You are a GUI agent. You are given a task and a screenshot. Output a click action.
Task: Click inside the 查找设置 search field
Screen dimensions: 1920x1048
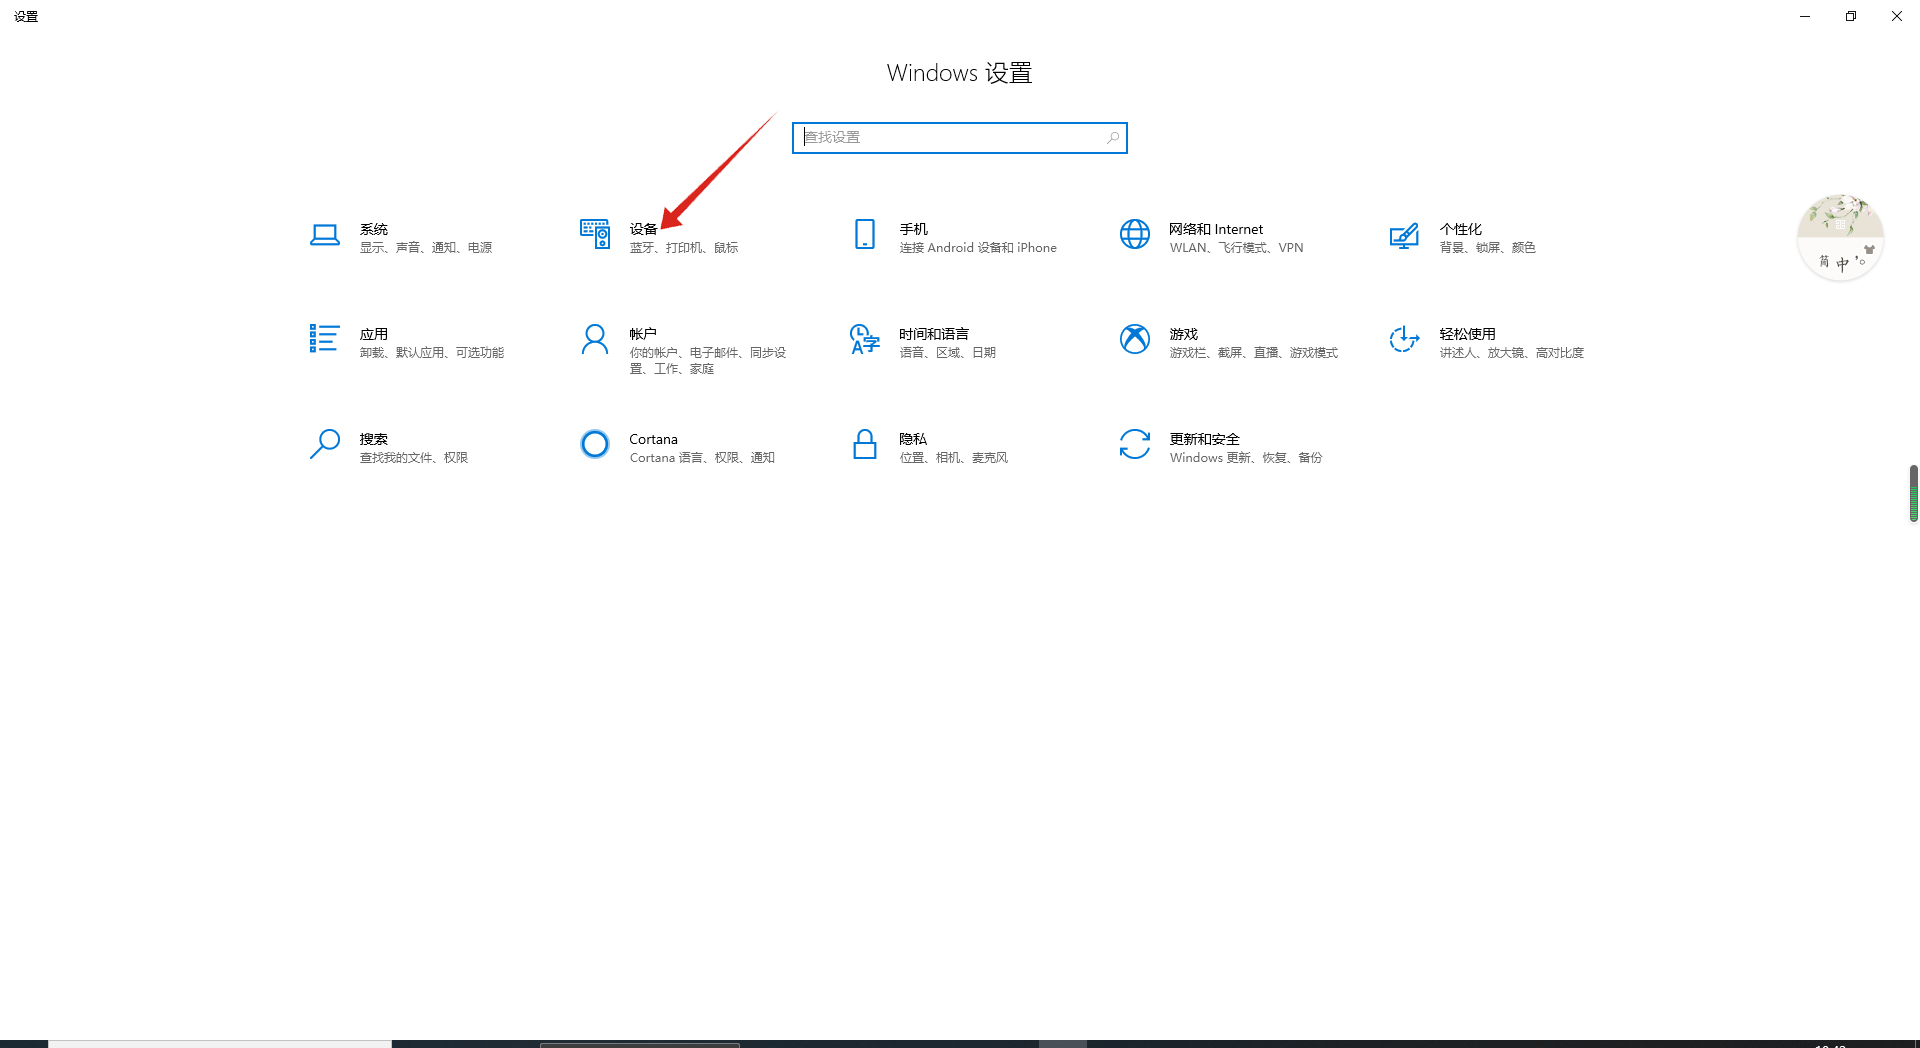click(960, 138)
